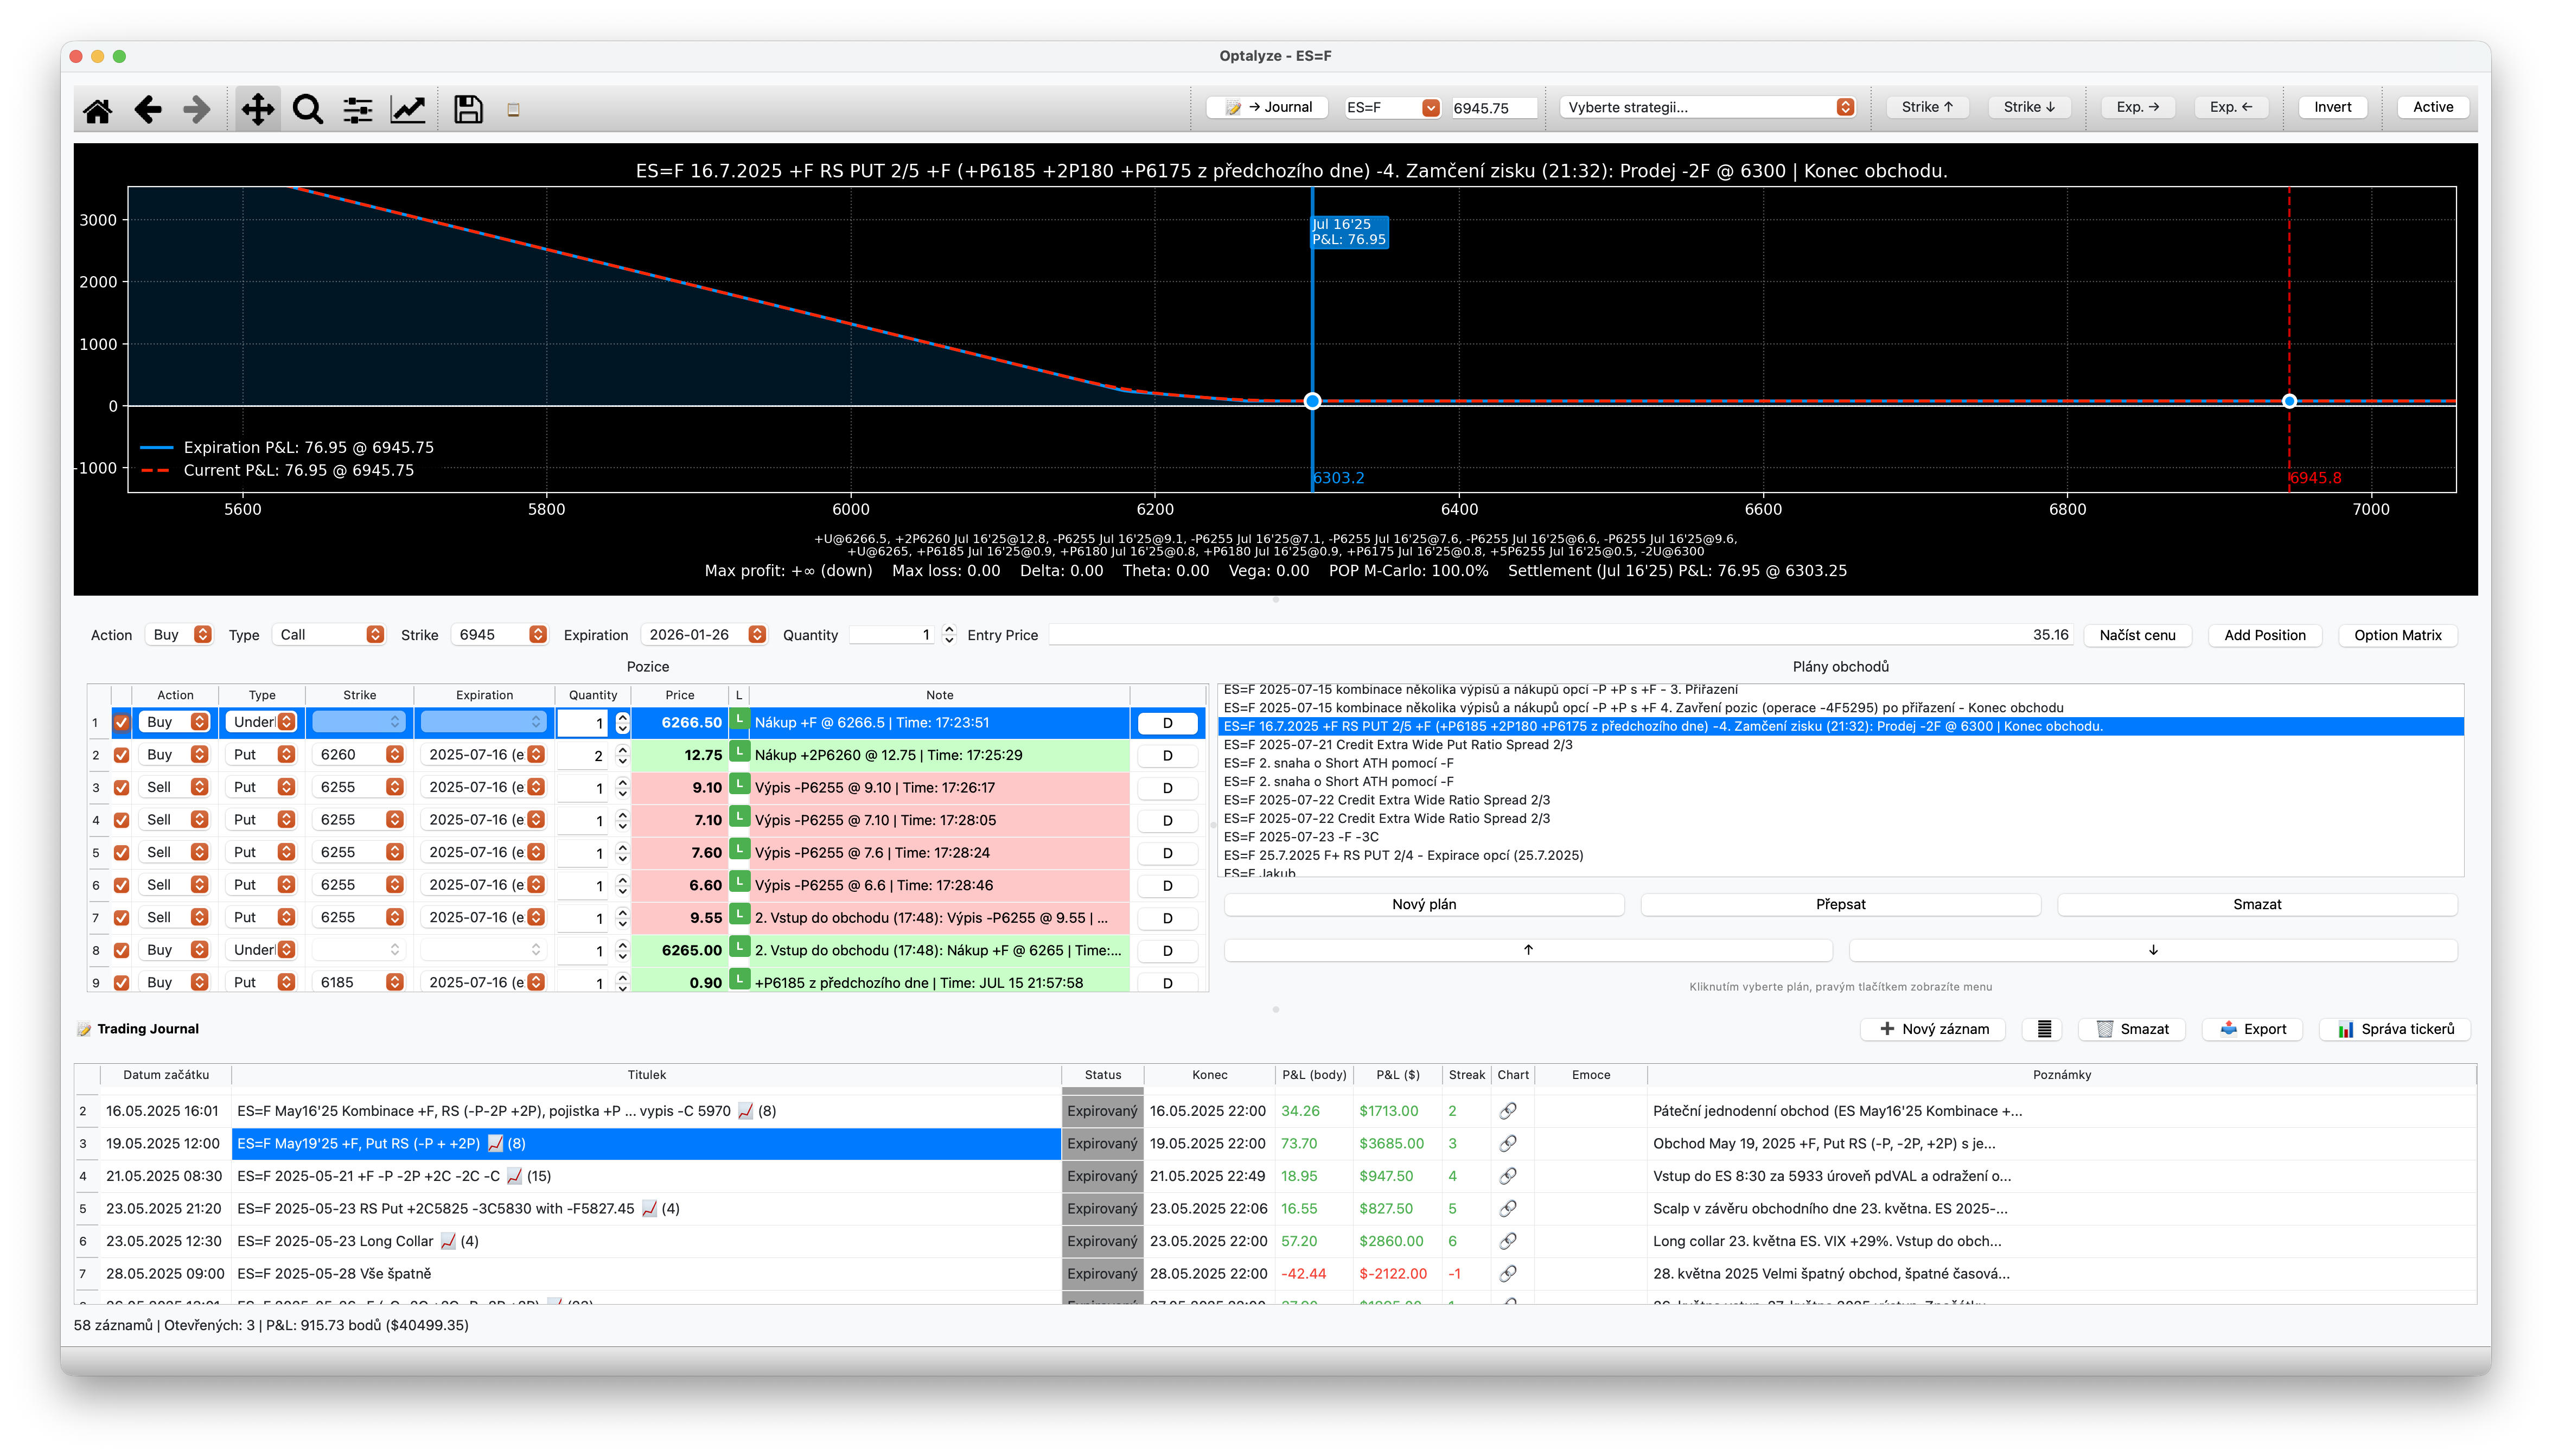Toggle the checkbox in position row 8
The image size is (2552, 1456).
coord(122,950)
